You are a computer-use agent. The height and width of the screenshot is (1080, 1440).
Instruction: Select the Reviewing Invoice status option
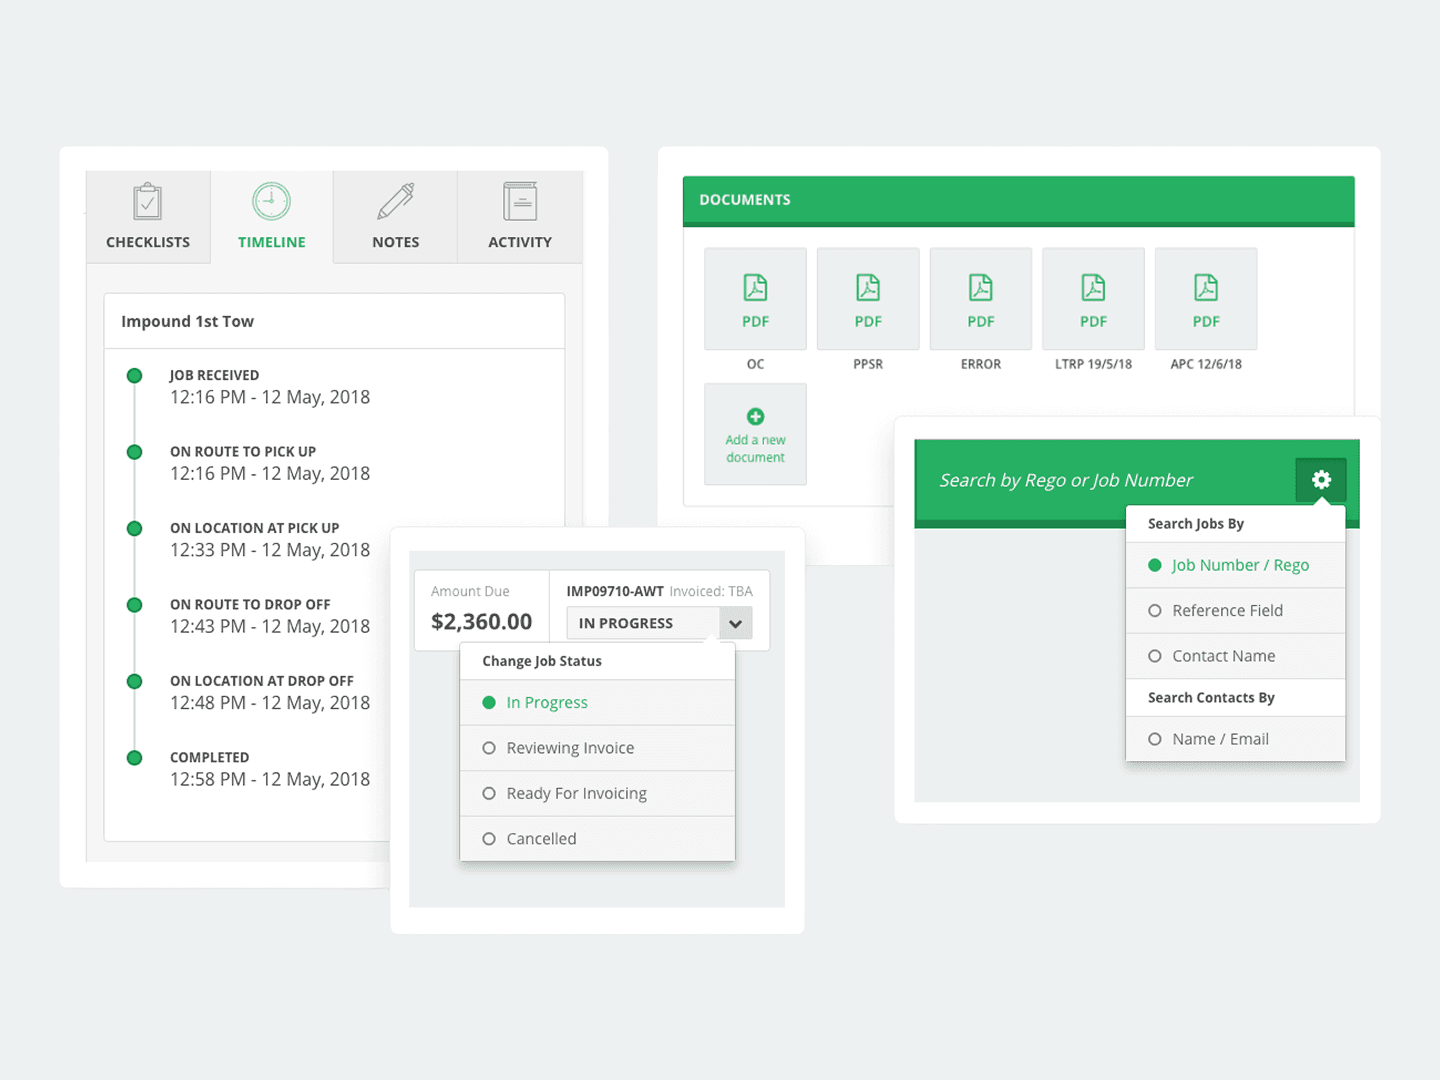[570, 748]
